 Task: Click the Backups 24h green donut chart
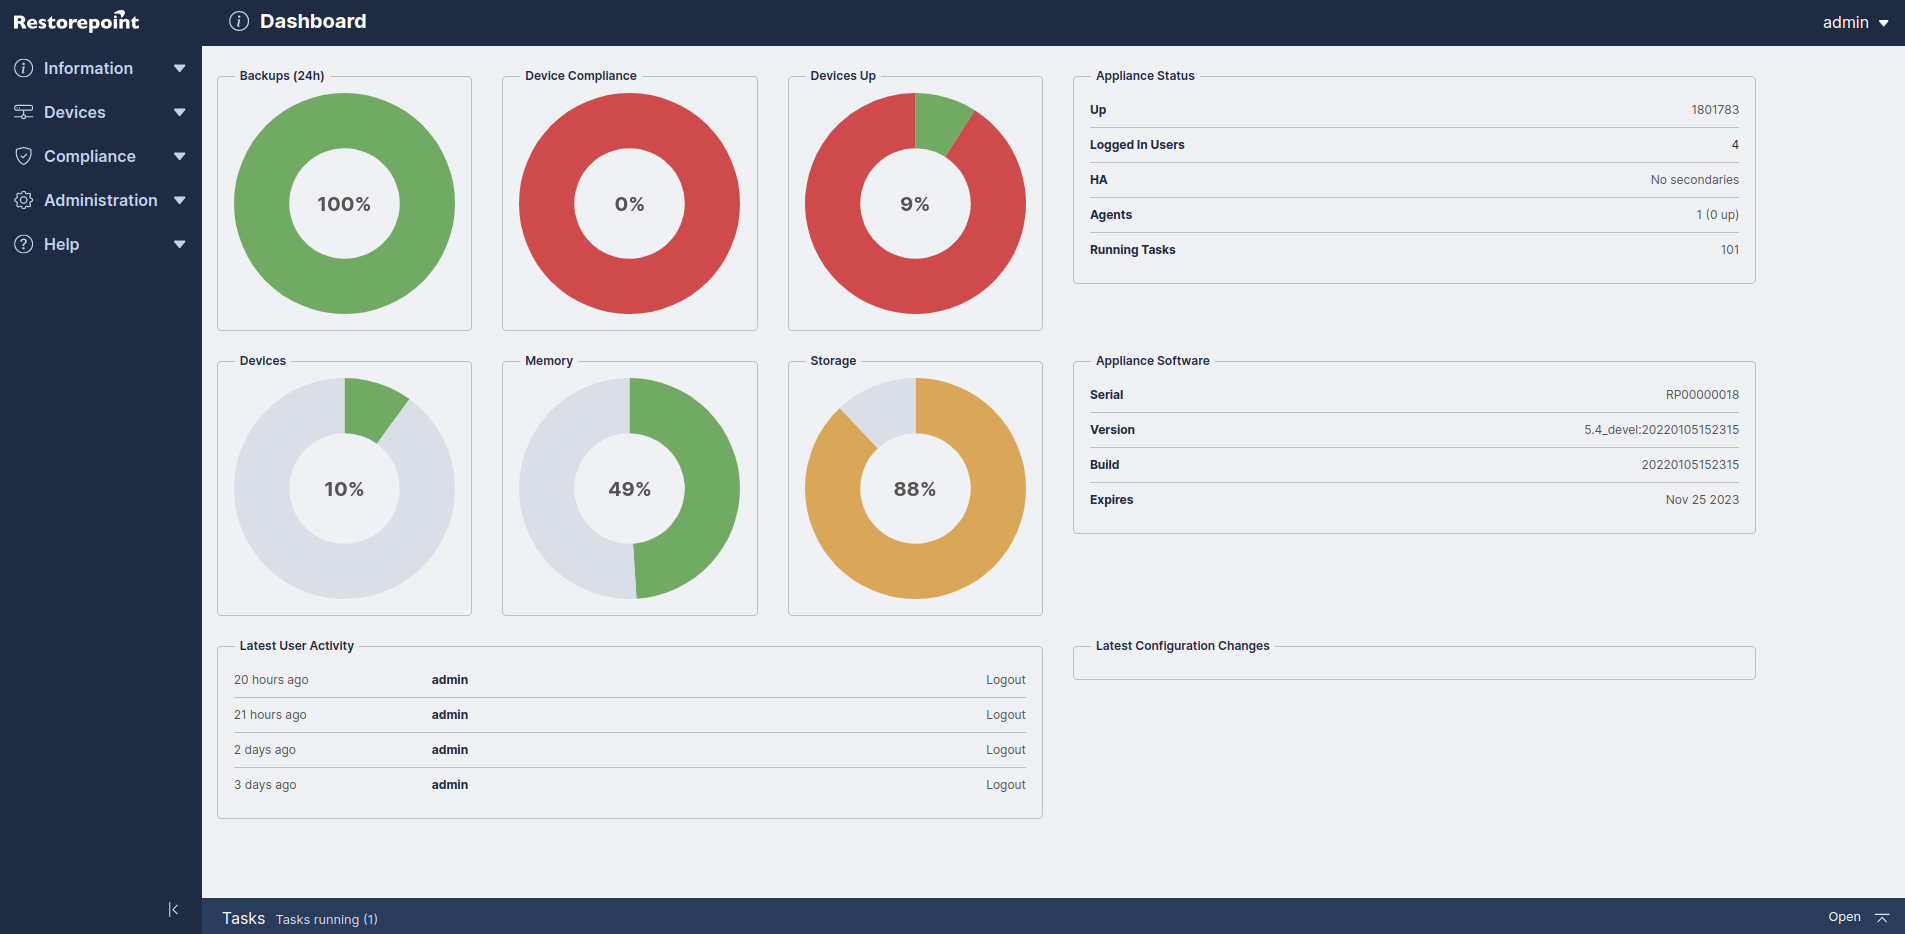(262, 204)
